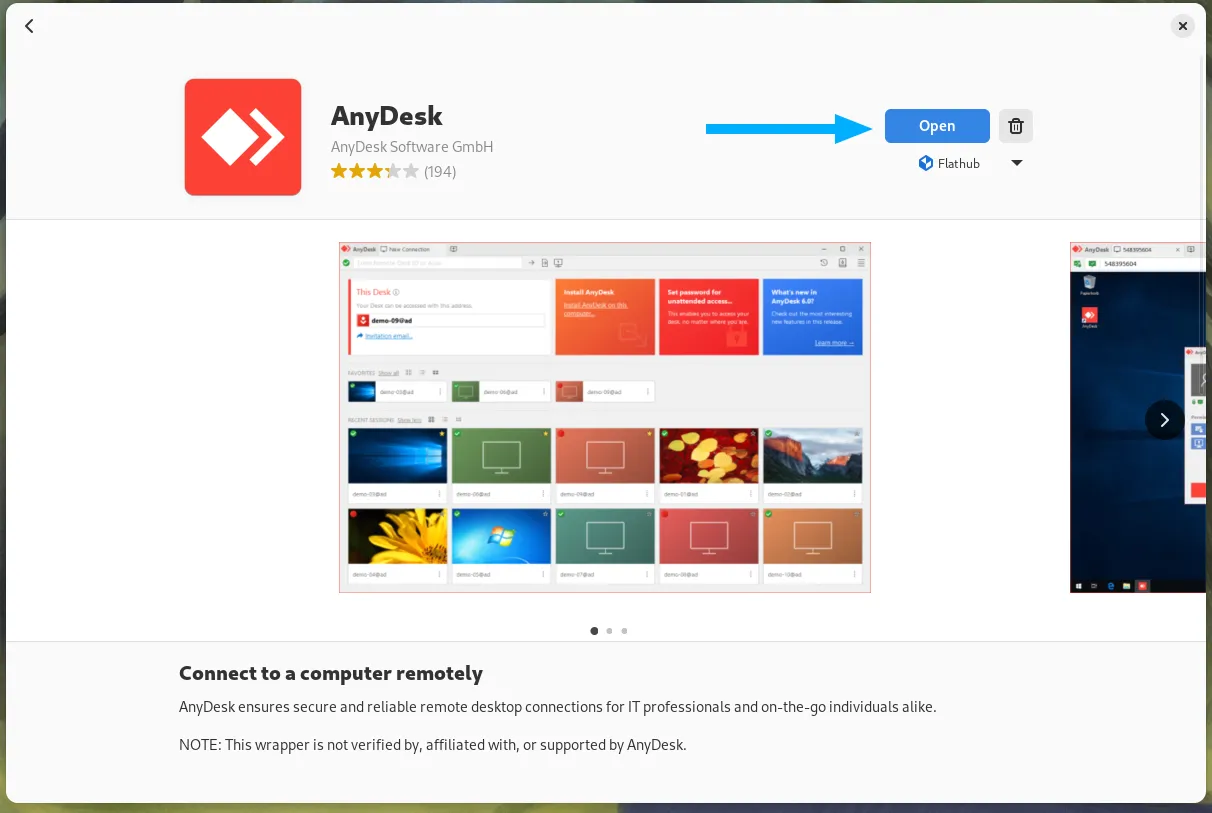The height and width of the screenshot is (813, 1212).
Task: Enlarge the main AnyDesk dashboard screenshot
Action: point(605,417)
